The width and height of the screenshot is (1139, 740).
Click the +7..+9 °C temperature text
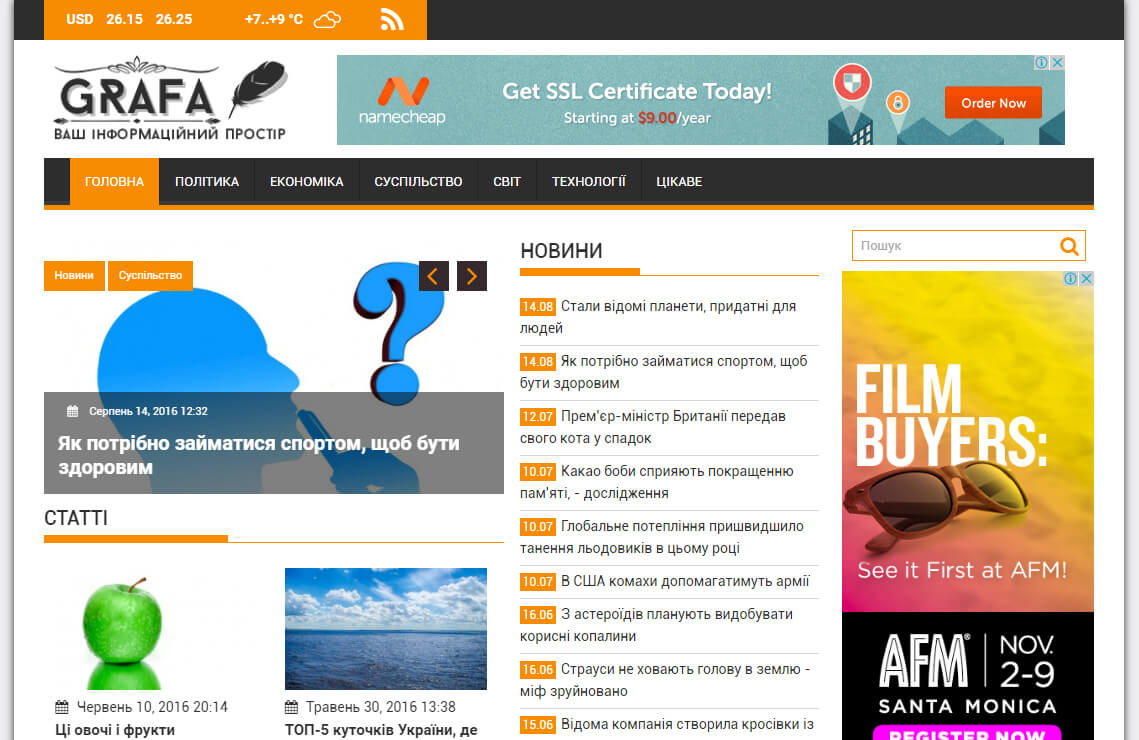pos(274,20)
